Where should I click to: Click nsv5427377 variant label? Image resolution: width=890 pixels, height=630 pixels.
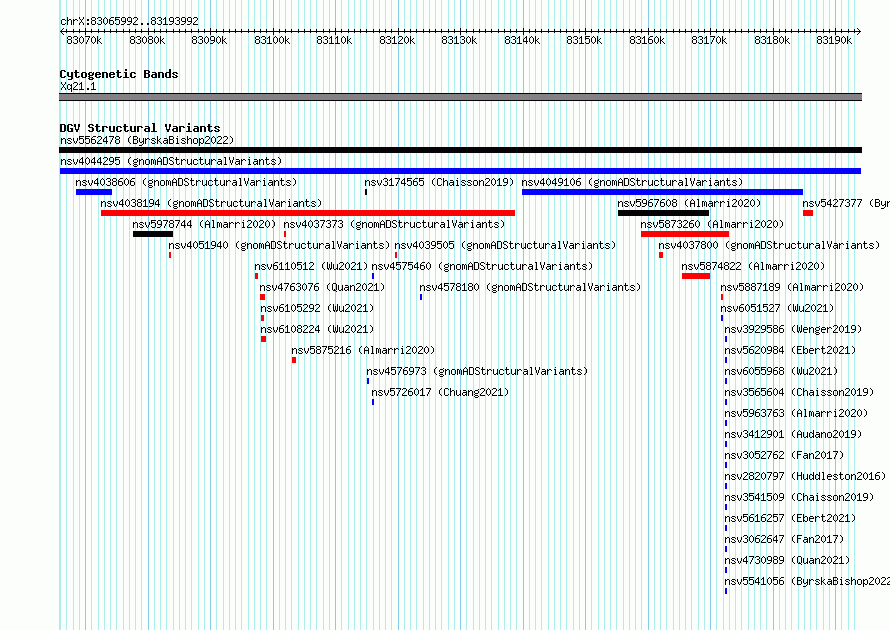tap(846, 203)
